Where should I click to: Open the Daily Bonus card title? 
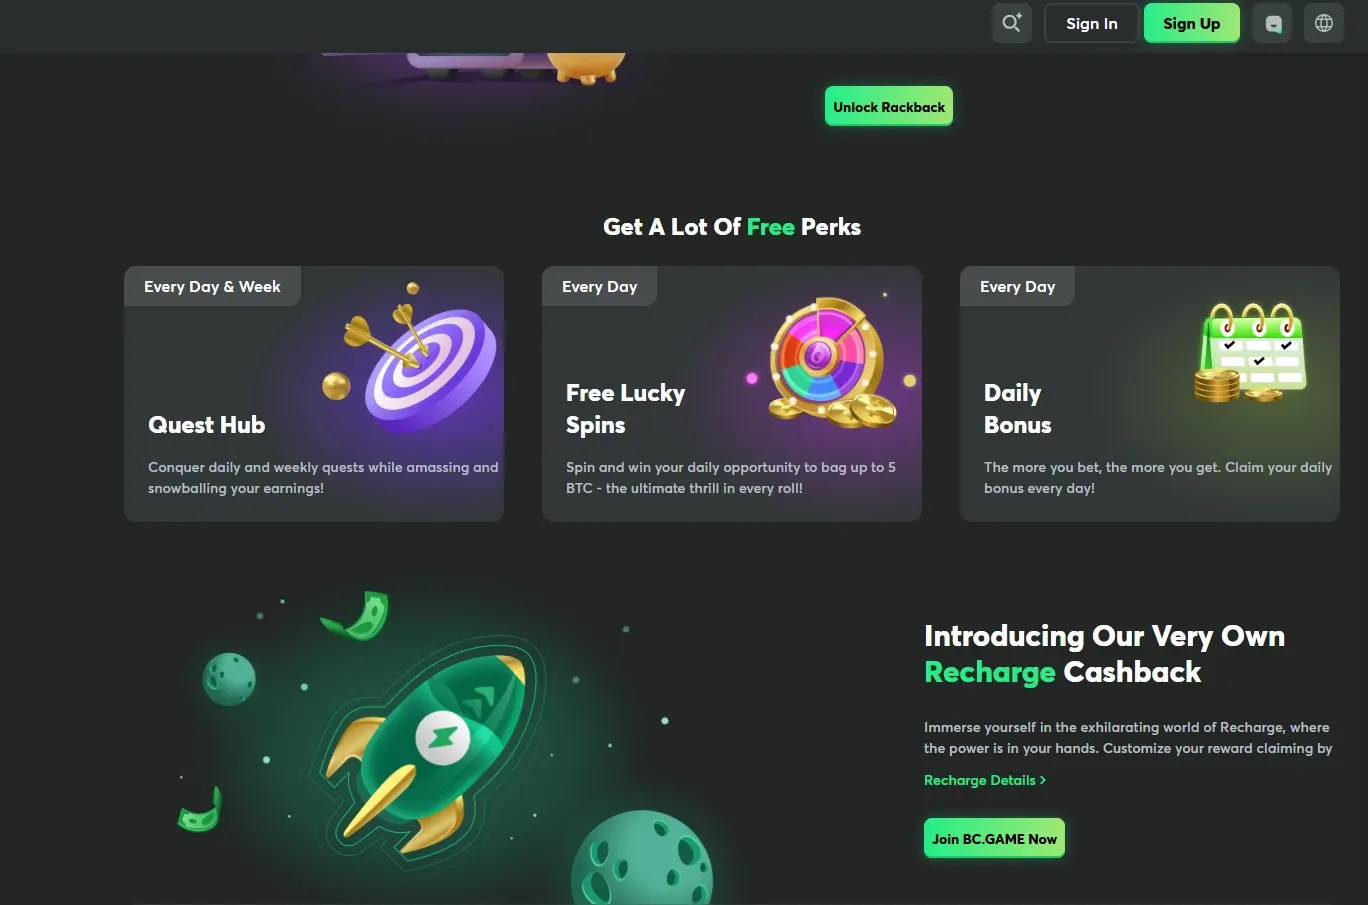tap(1017, 409)
